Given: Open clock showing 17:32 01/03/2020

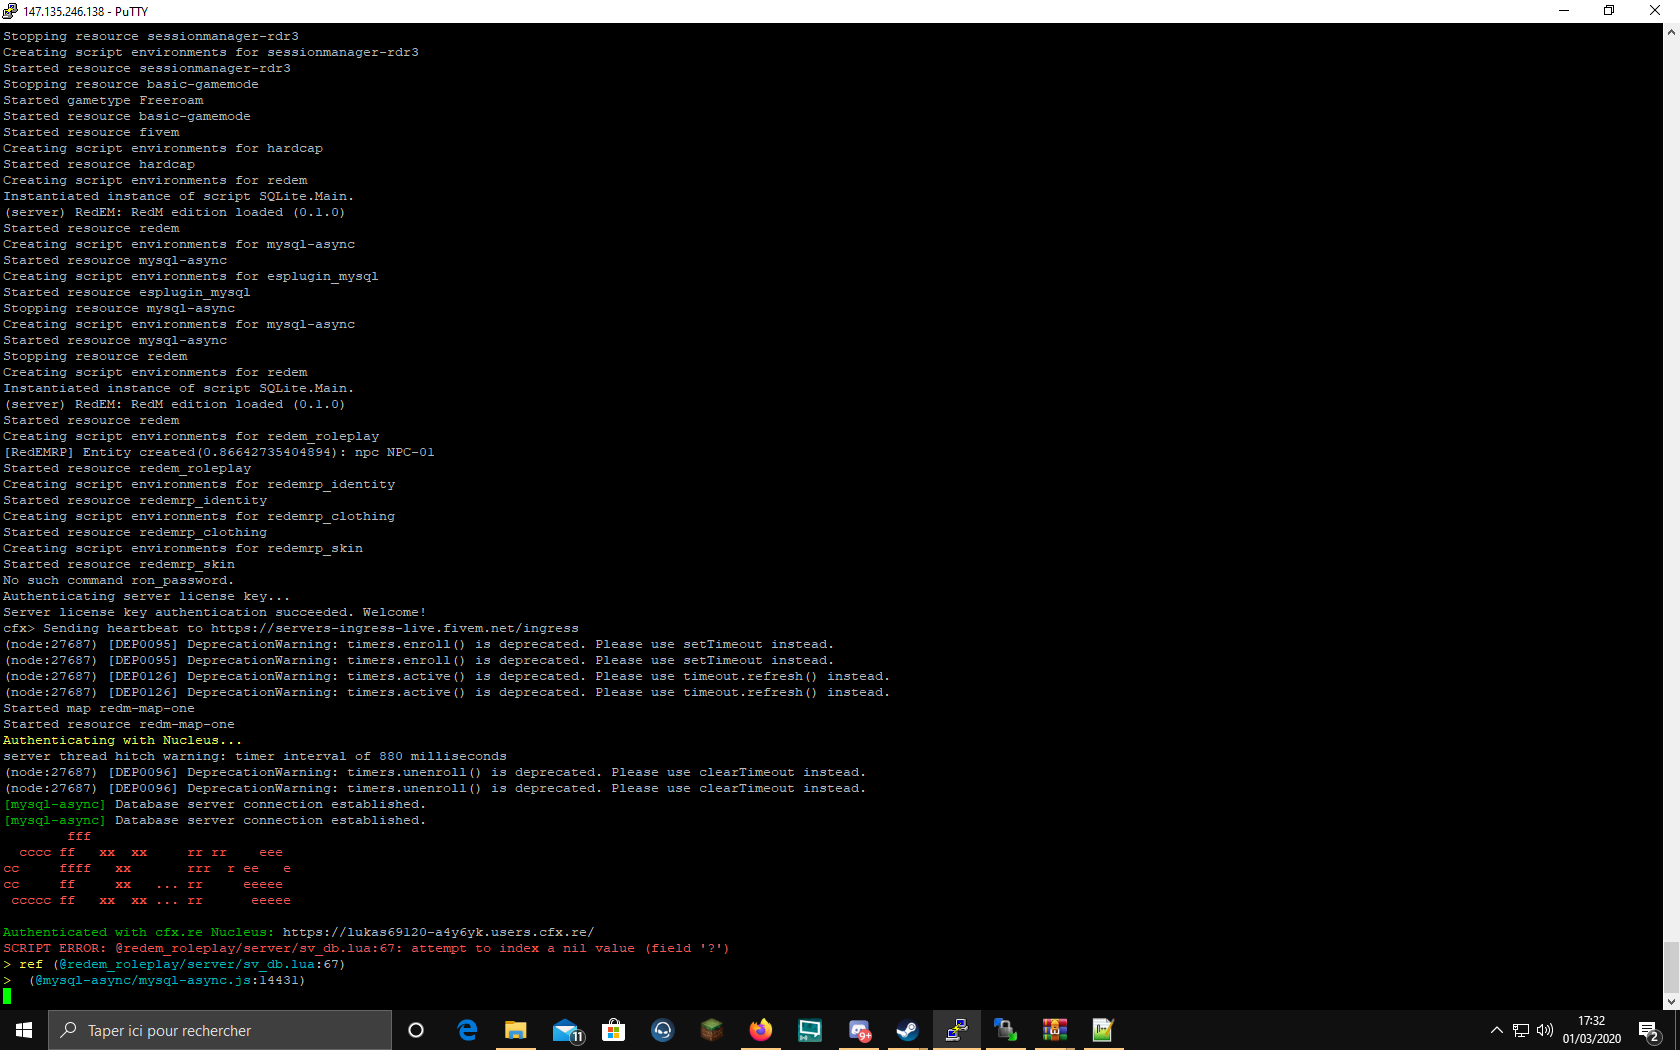Looking at the screenshot, I should (1592, 1030).
